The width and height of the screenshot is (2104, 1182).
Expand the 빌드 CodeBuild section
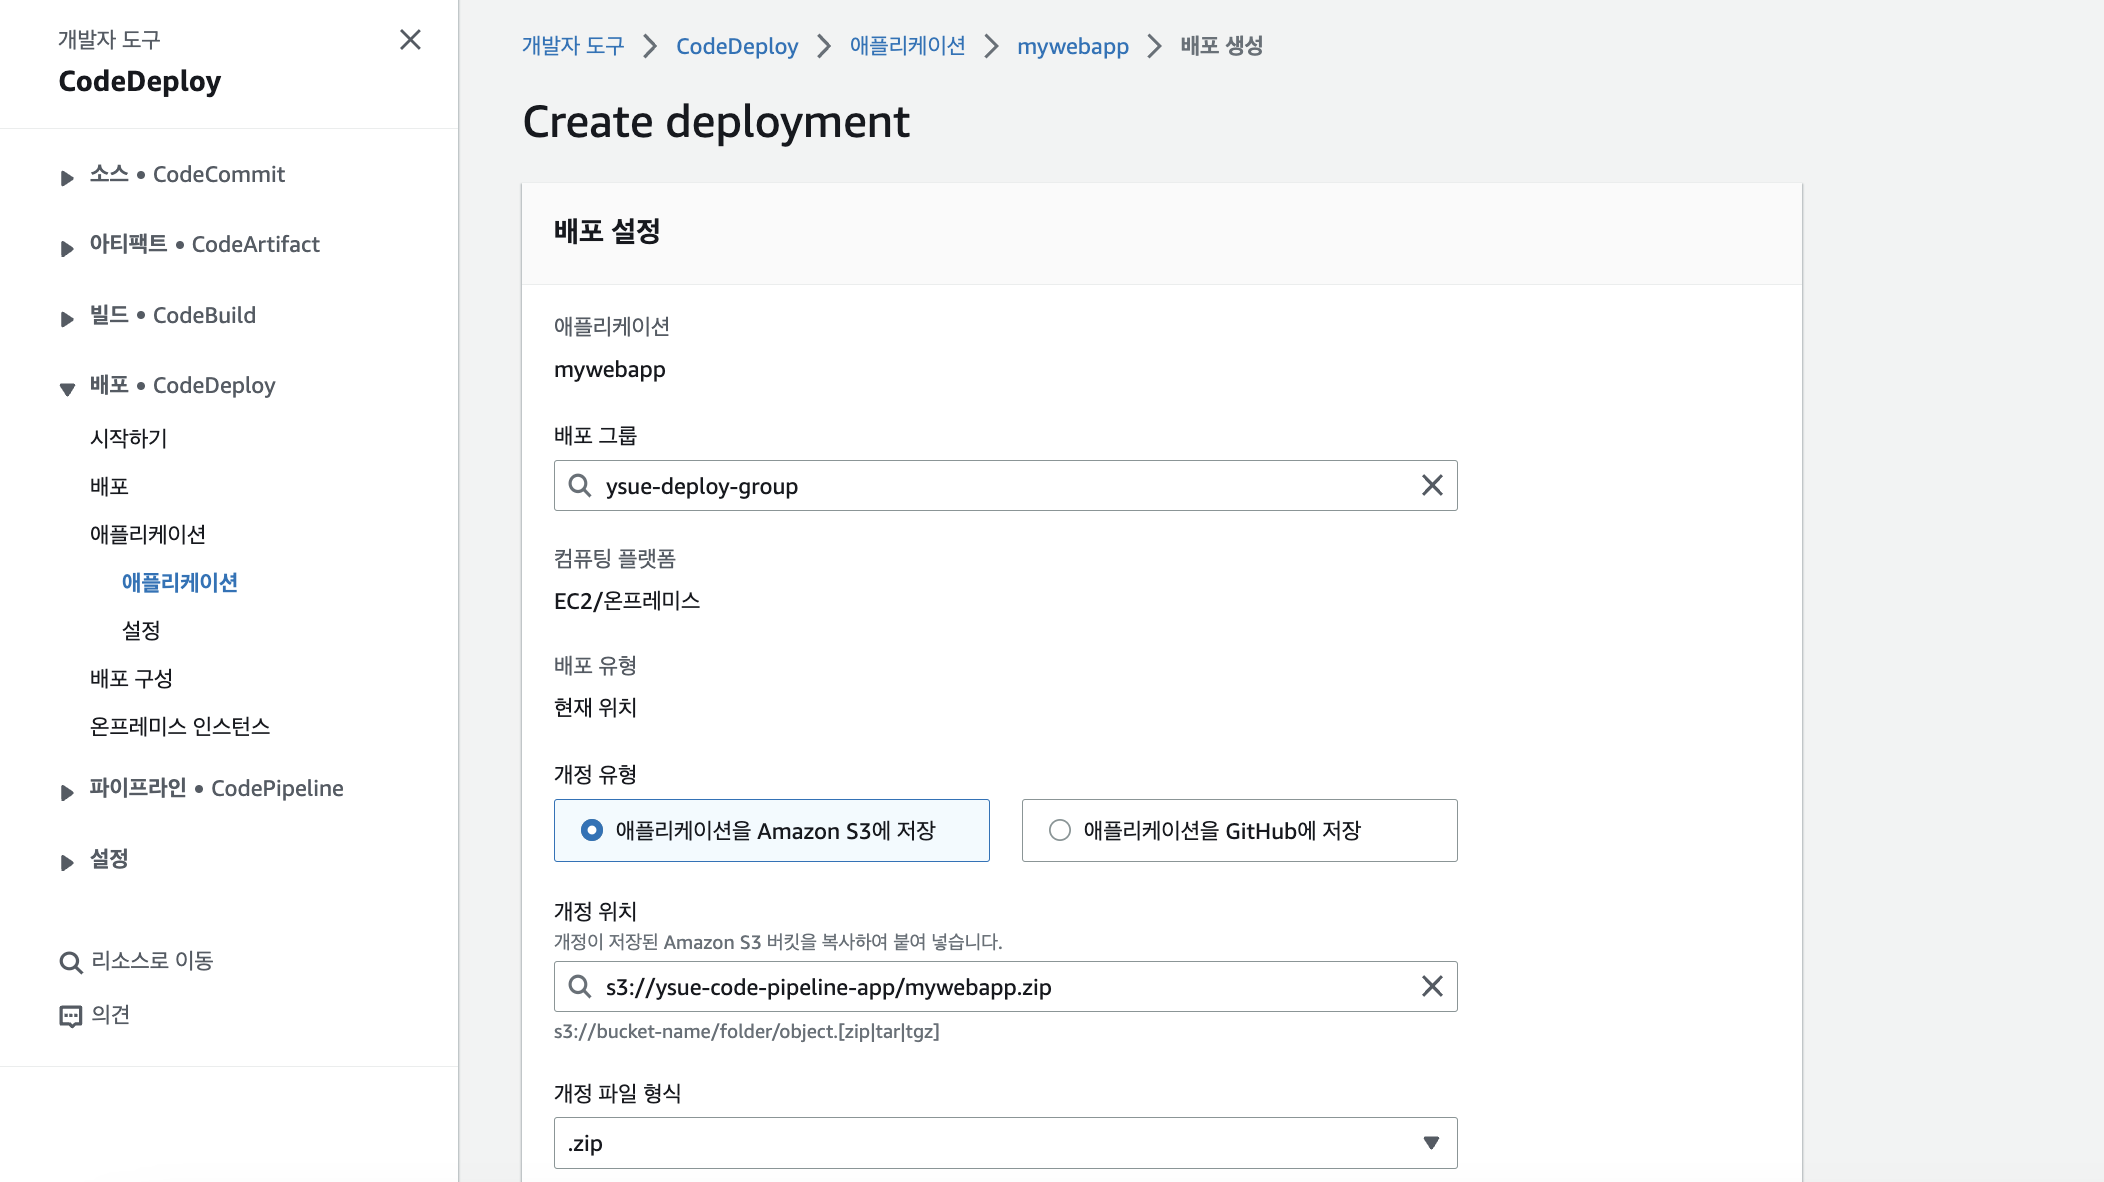67,319
